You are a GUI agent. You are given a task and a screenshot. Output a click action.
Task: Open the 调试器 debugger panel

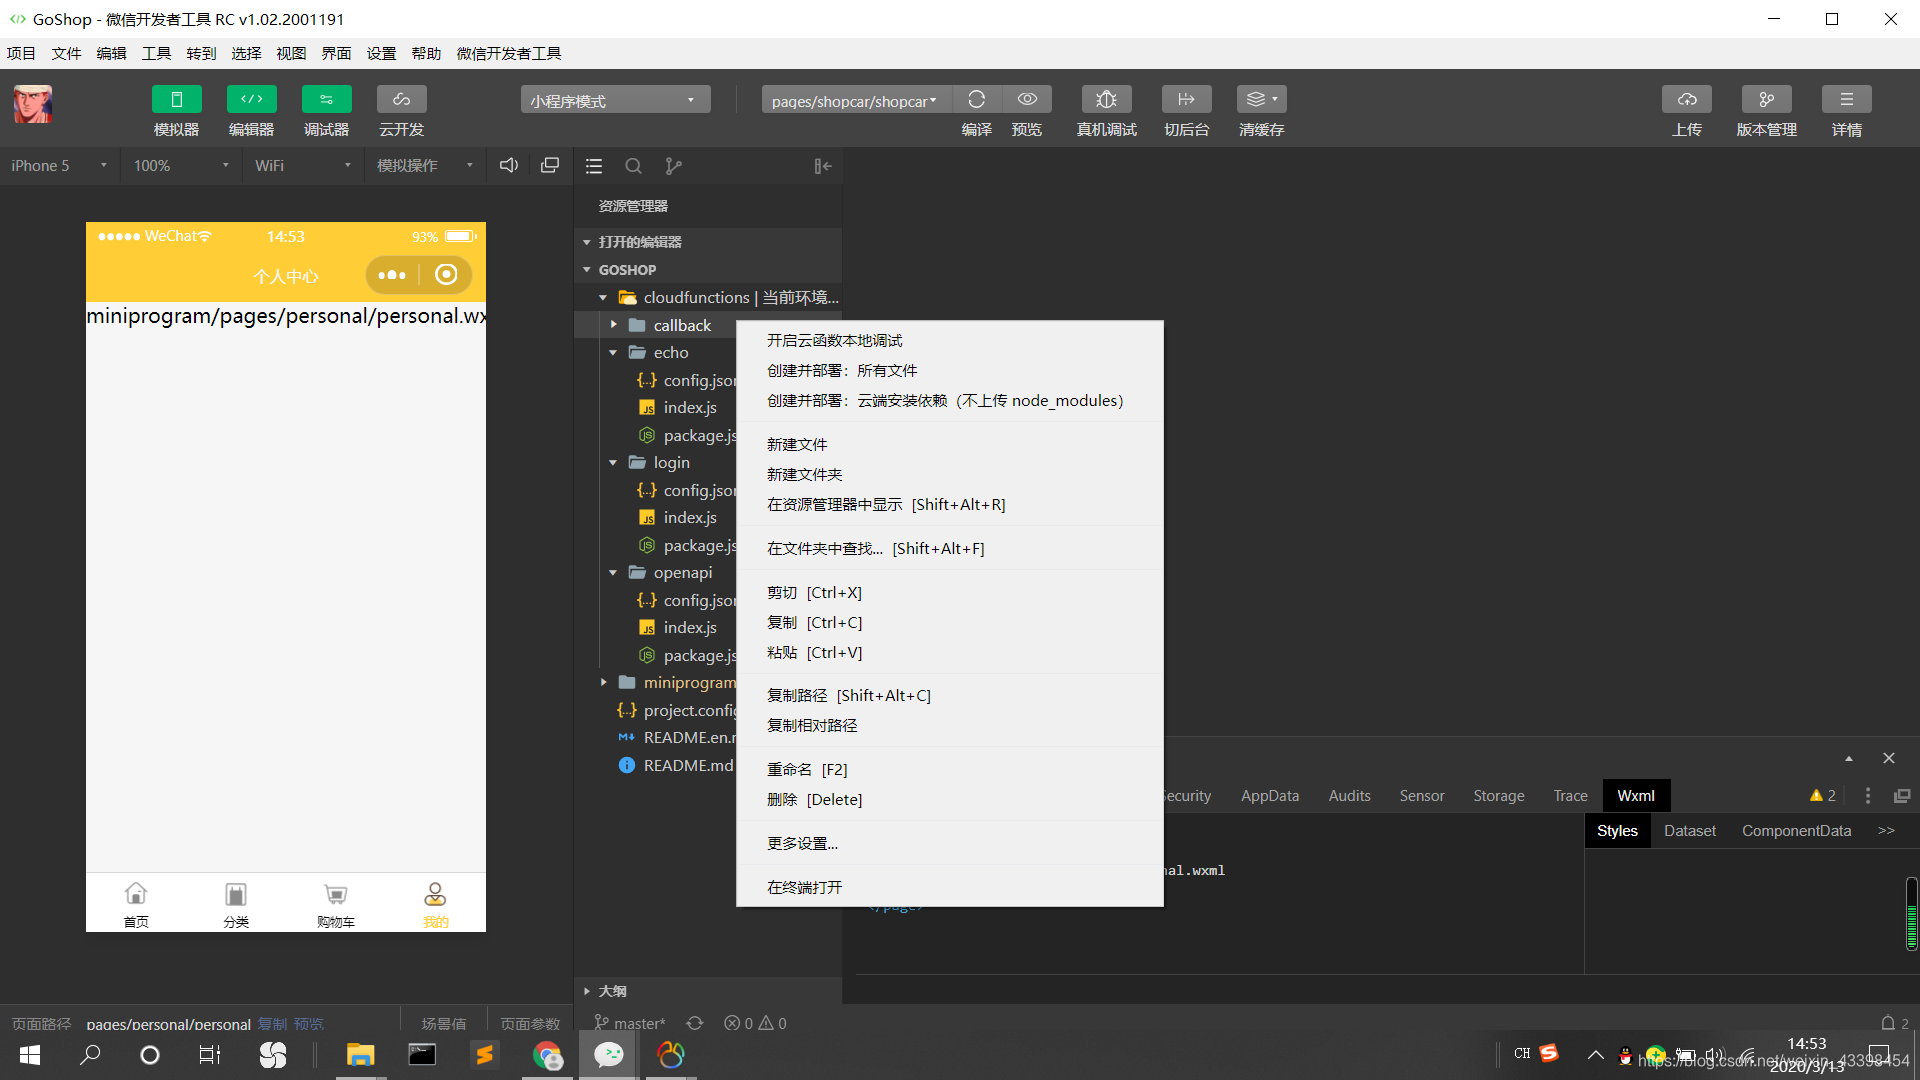(x=326, y=110)
